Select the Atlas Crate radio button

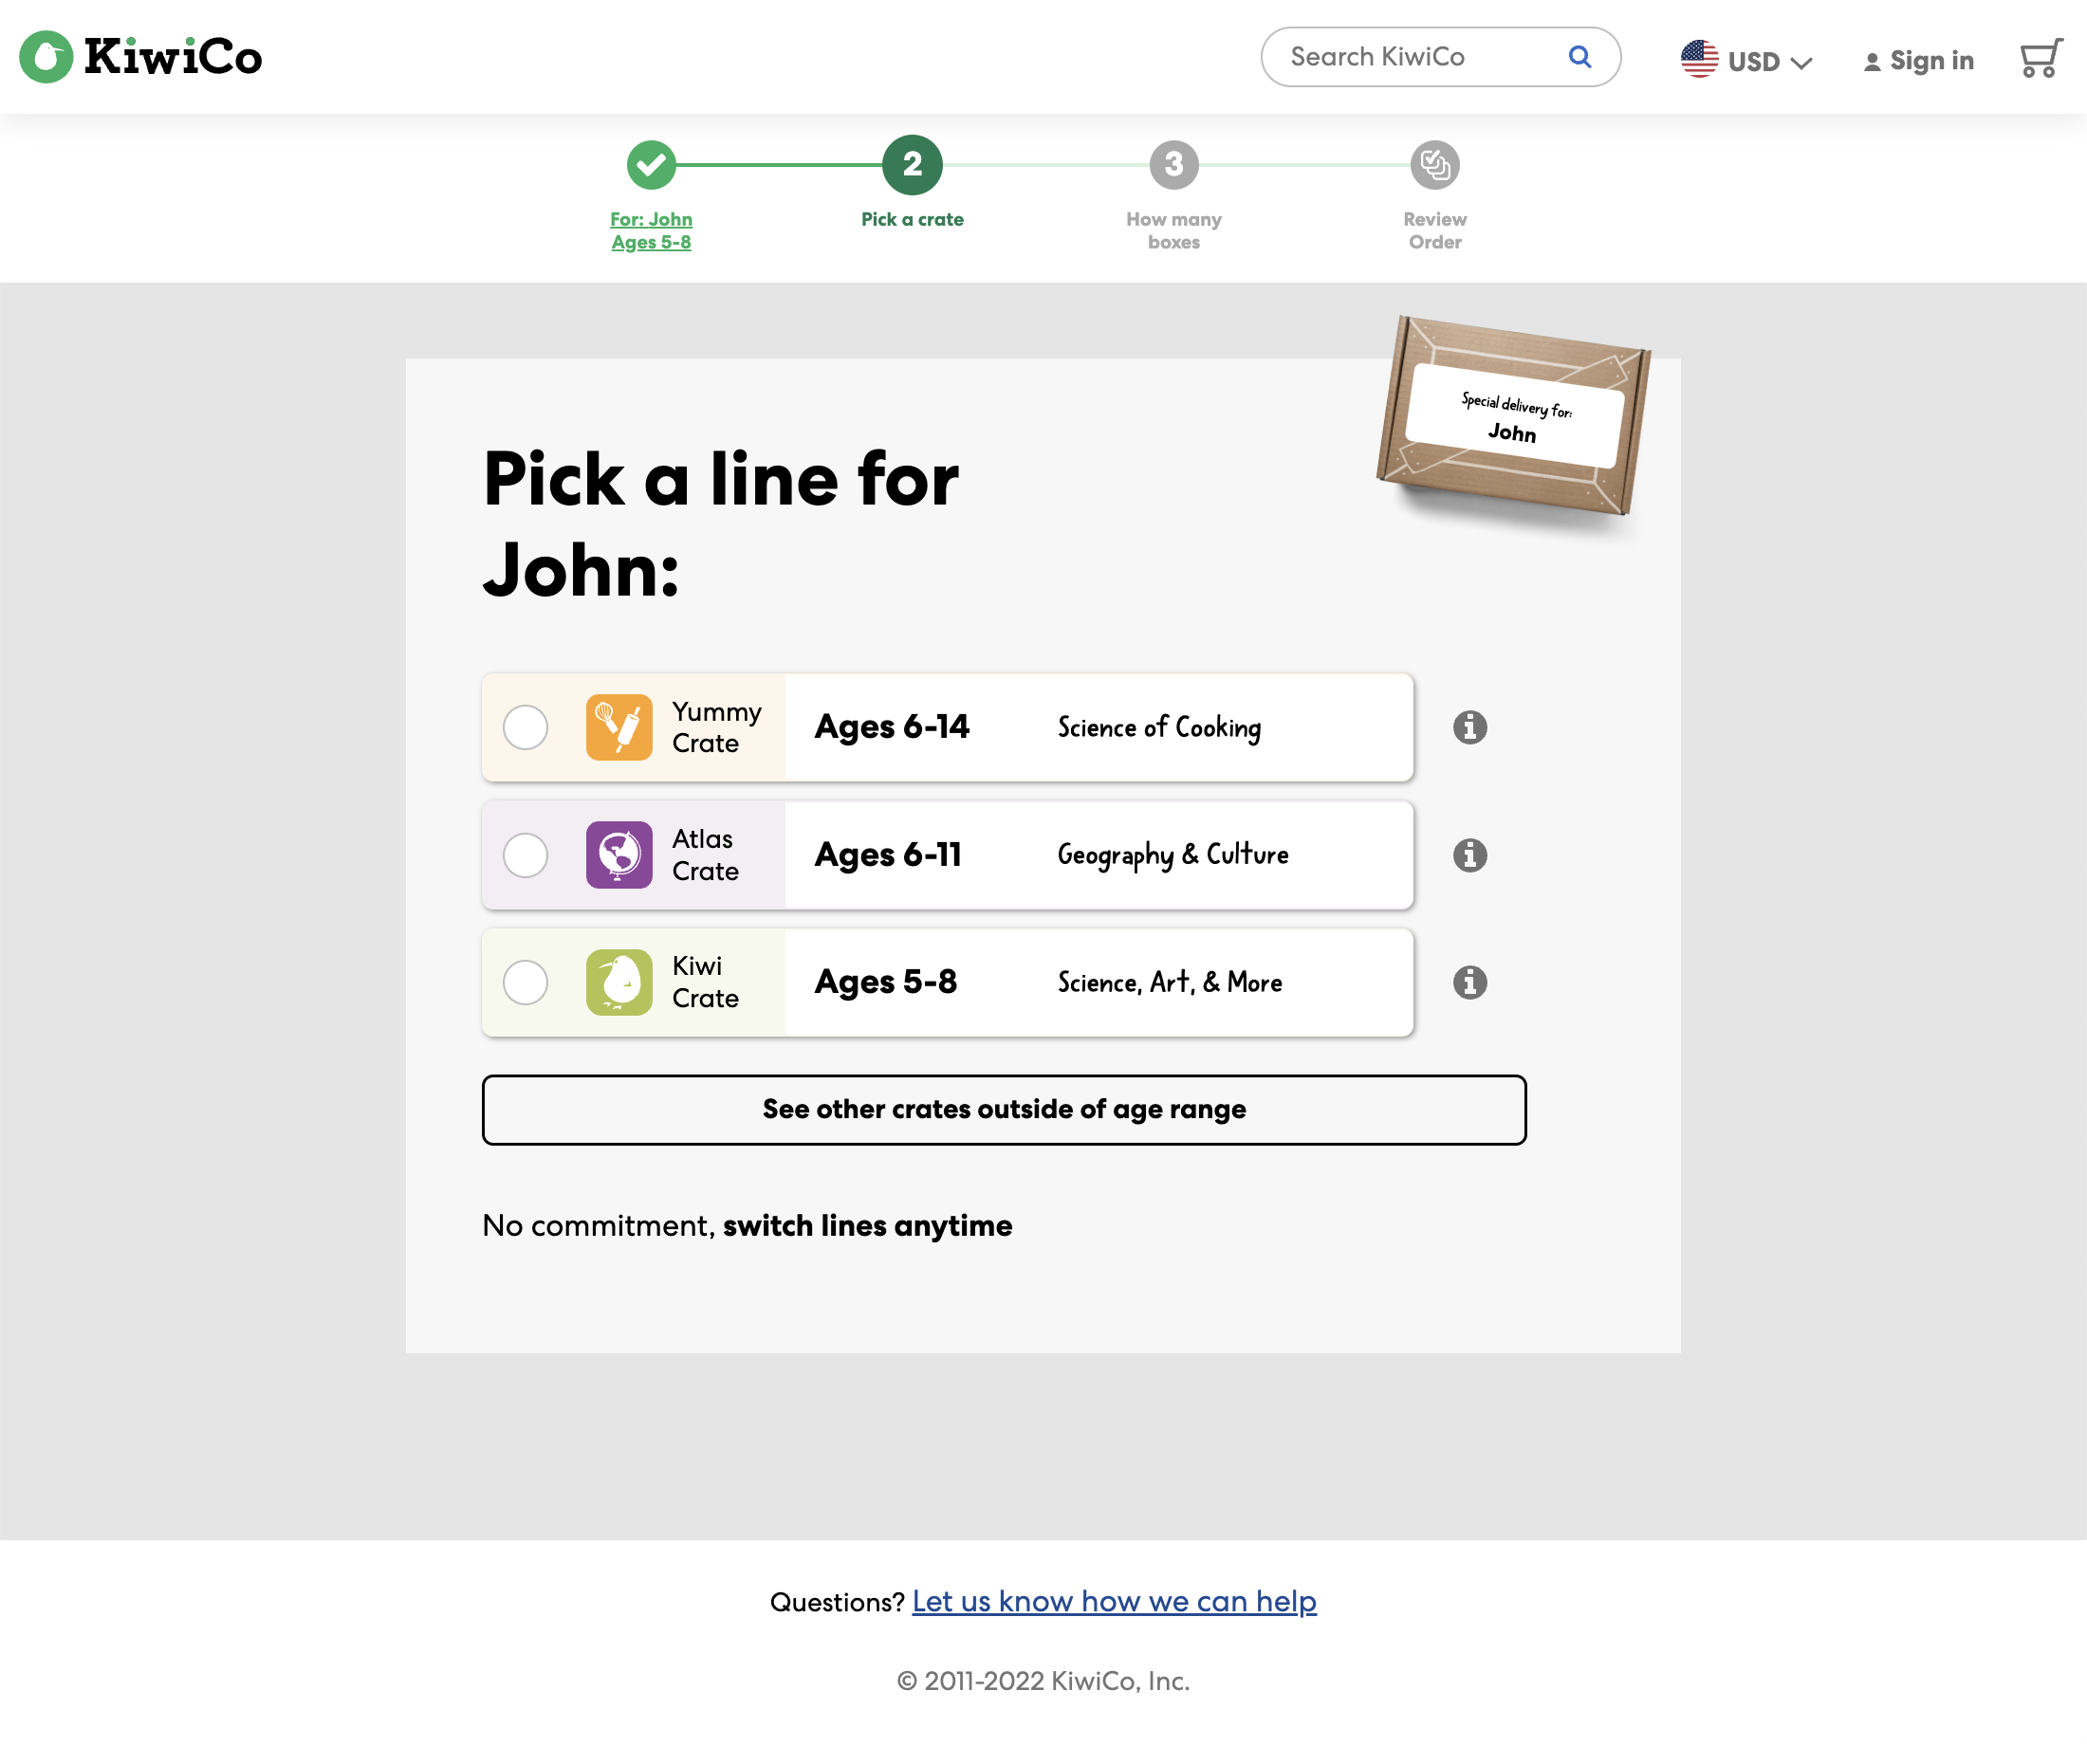coord(525,855)
